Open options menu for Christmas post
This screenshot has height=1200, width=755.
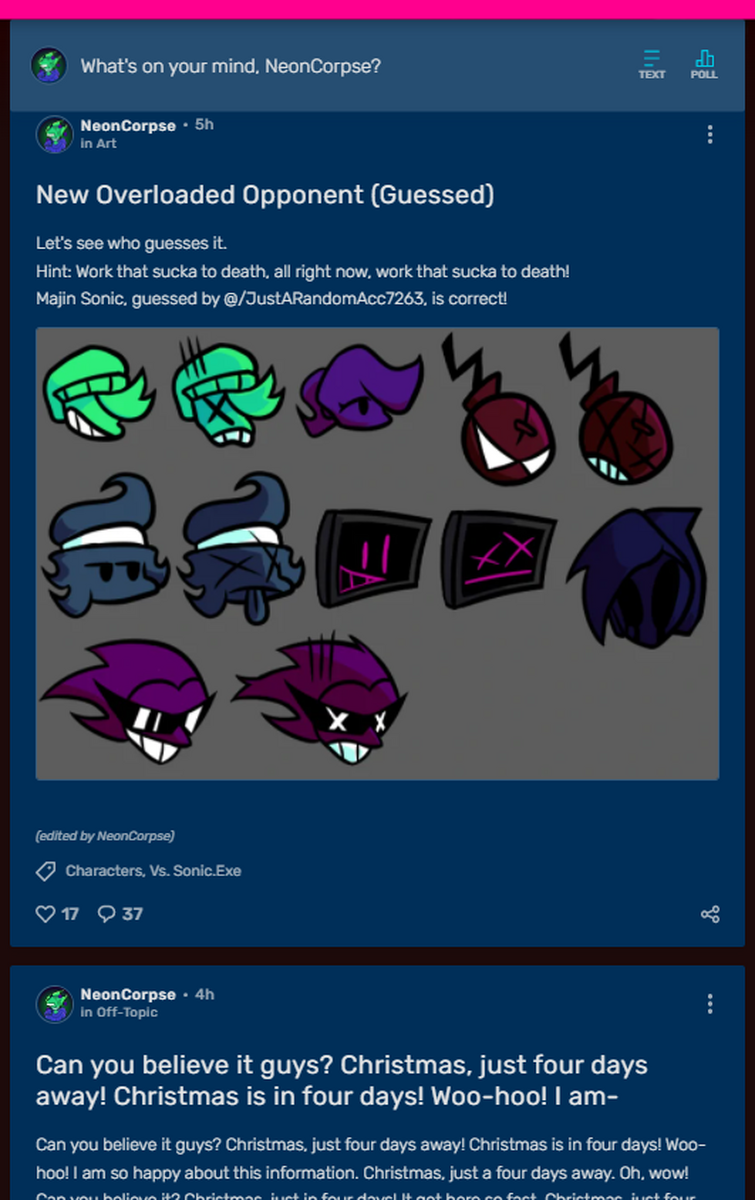point(709,1003)
